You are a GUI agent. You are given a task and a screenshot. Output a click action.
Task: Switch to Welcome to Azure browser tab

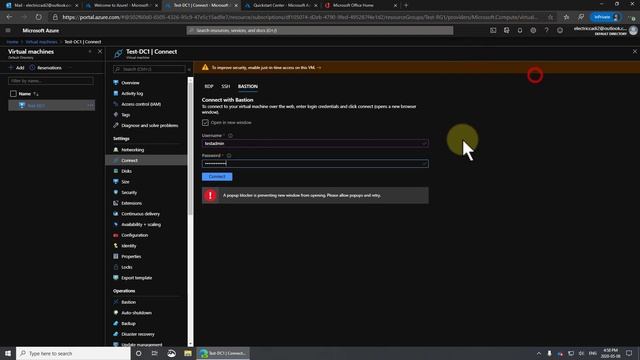(x=121, y=5)
